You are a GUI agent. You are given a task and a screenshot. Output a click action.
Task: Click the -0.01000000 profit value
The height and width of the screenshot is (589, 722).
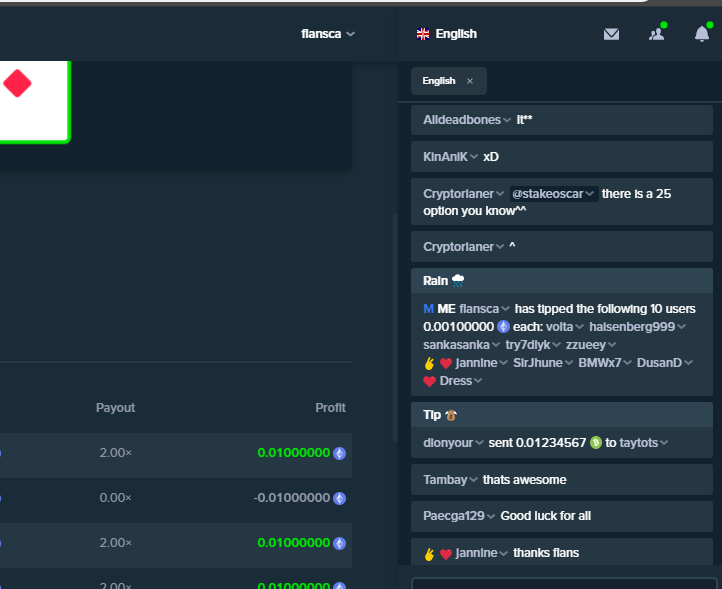pyautogui.click(x=291, y=498)
